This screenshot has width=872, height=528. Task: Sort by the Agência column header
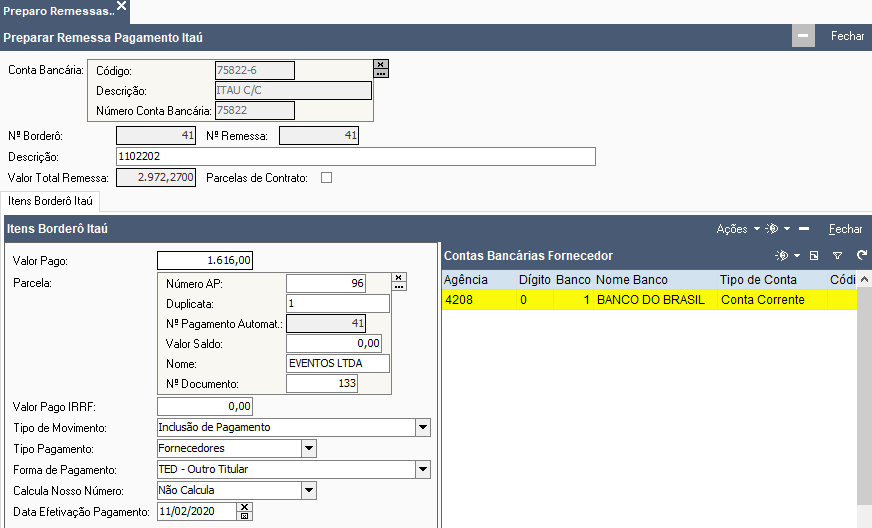tap(479, 279)
